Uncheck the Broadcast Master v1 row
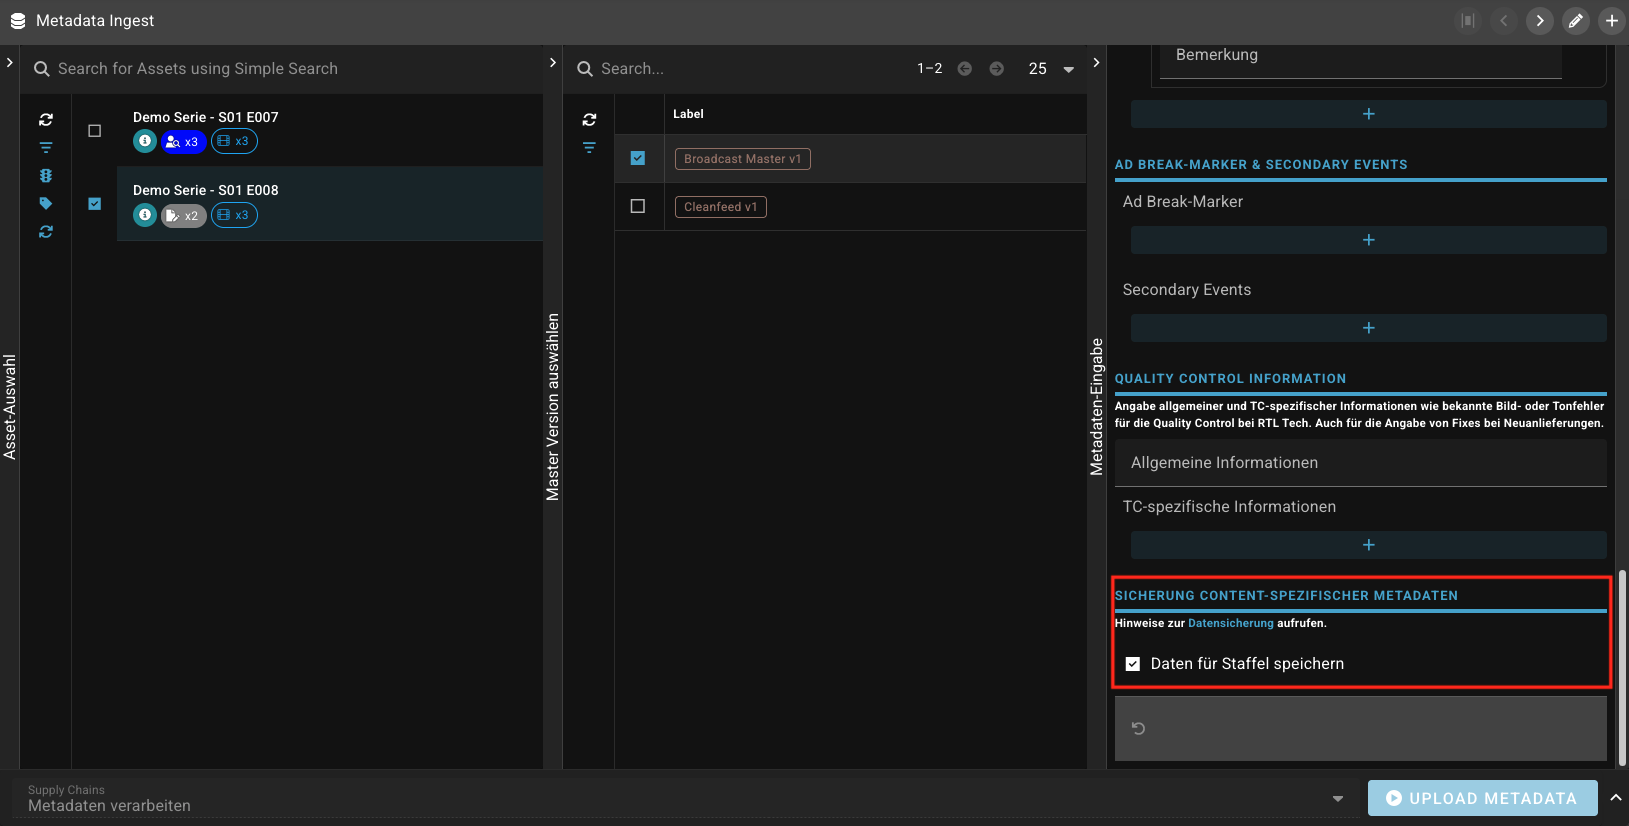Screen dimensions: 1629x826 point(638,158)
